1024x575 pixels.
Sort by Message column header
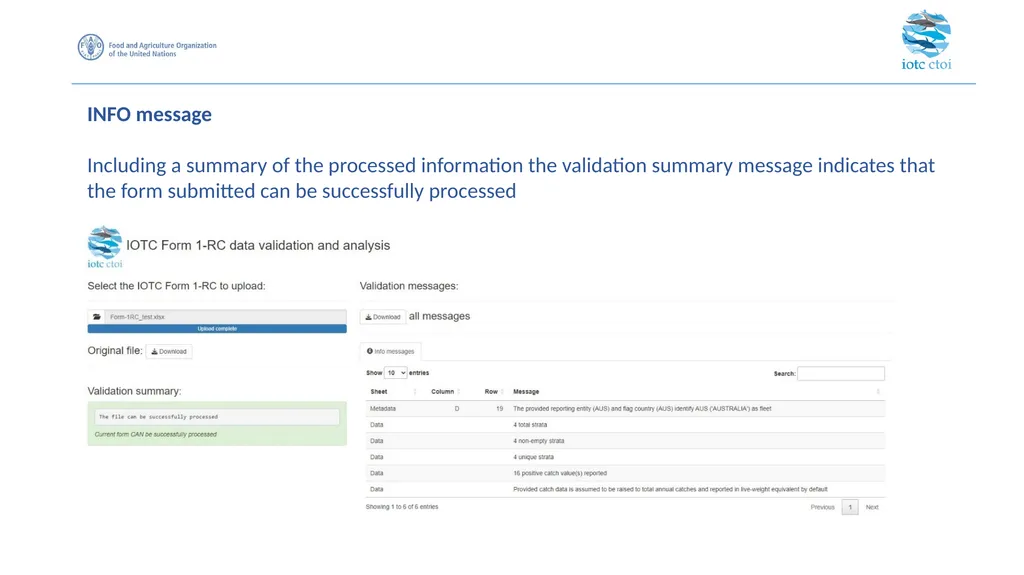pos(696,392)
